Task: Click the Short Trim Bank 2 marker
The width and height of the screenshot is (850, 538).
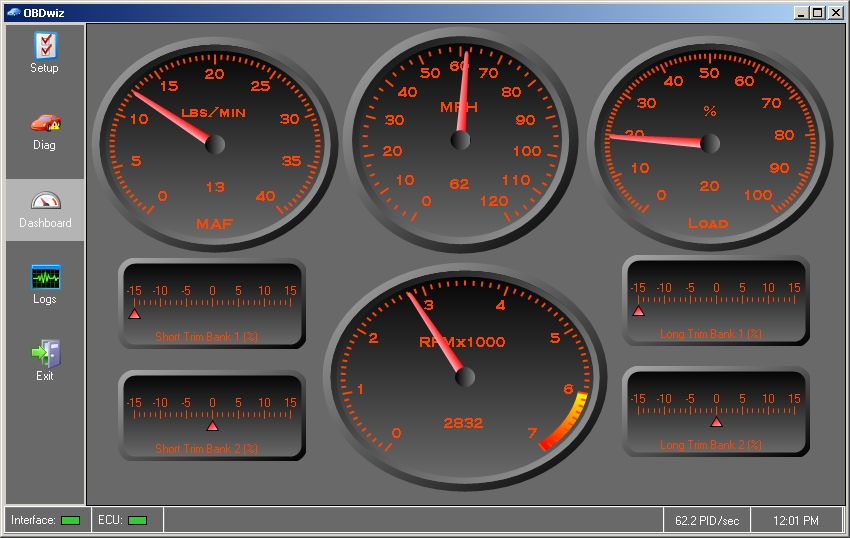Action: [x=212, y=426]
